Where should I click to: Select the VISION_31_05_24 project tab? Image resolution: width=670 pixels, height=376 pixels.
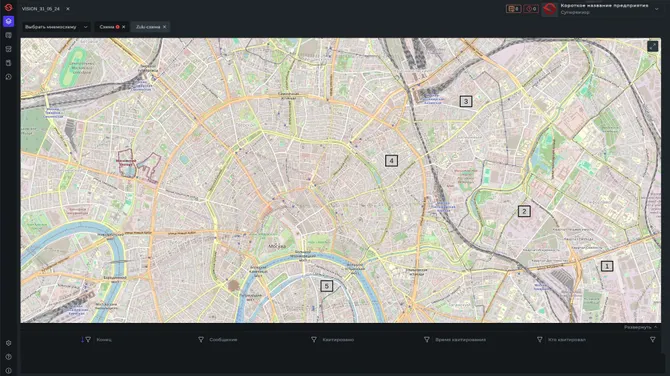[41, 9]
